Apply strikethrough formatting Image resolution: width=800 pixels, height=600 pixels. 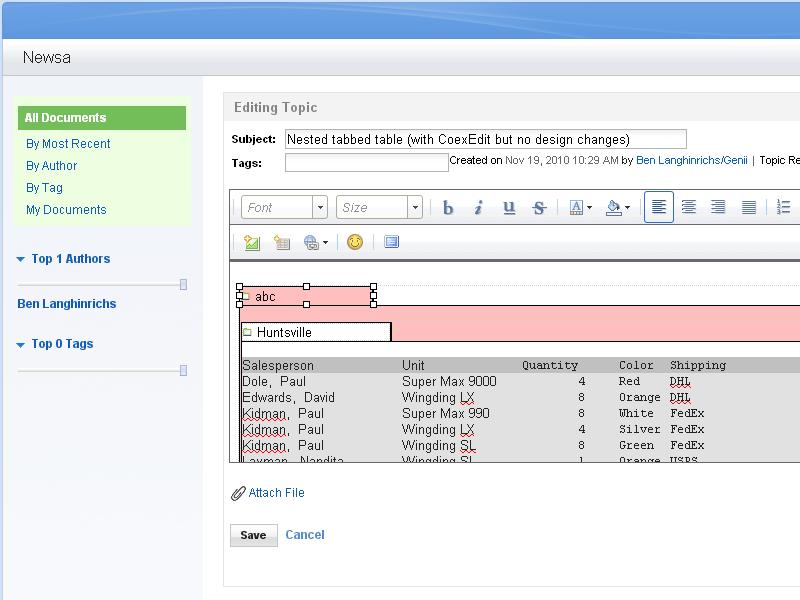(x=539, y=208)
